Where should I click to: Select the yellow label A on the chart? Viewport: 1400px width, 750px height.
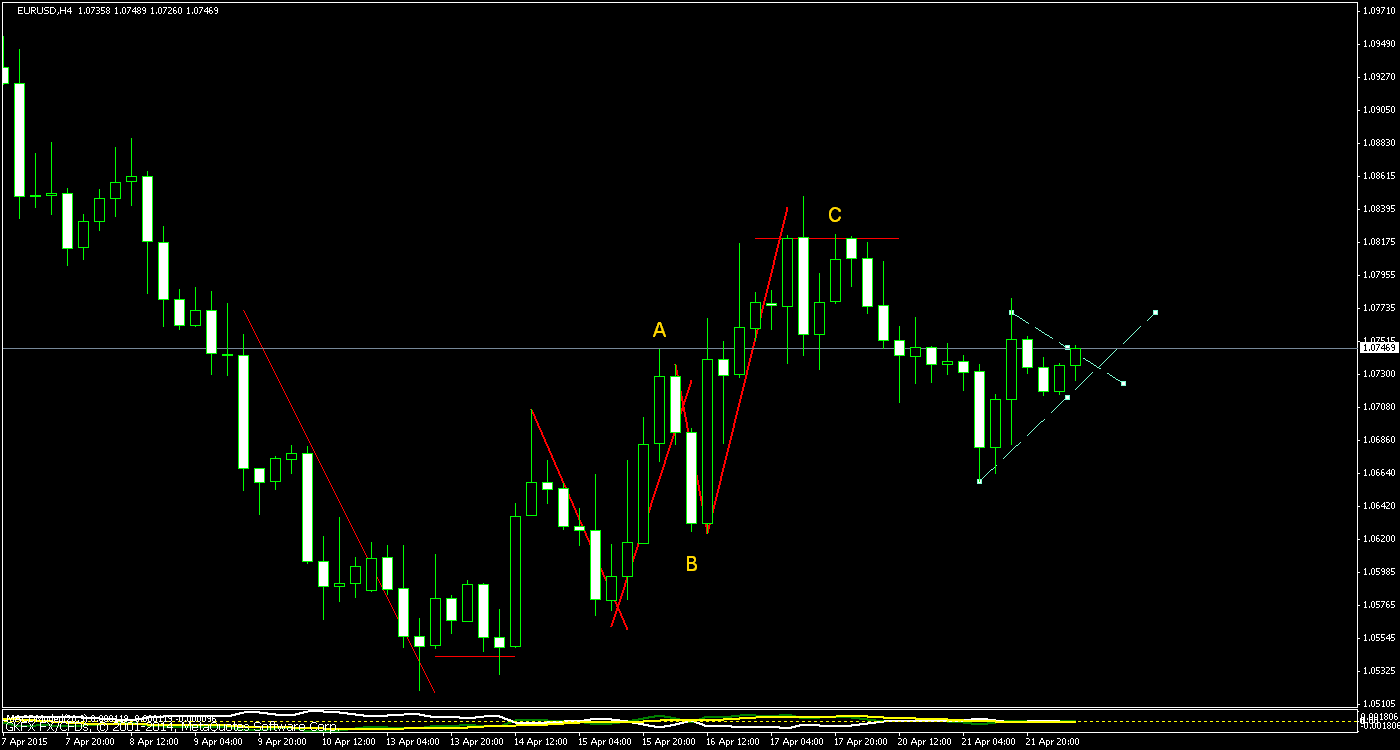(659, 329)
